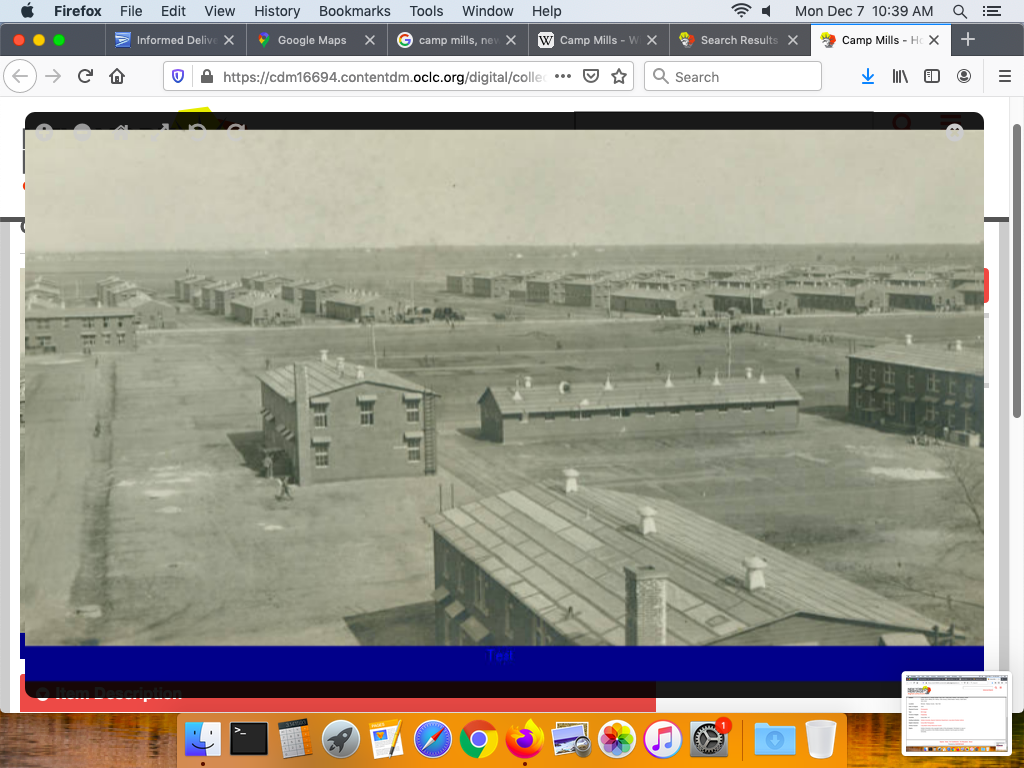Viewport: 1024px width, 768px height.
Task: Open the Firefox hamburger application menu
Action: point(1004,77)
